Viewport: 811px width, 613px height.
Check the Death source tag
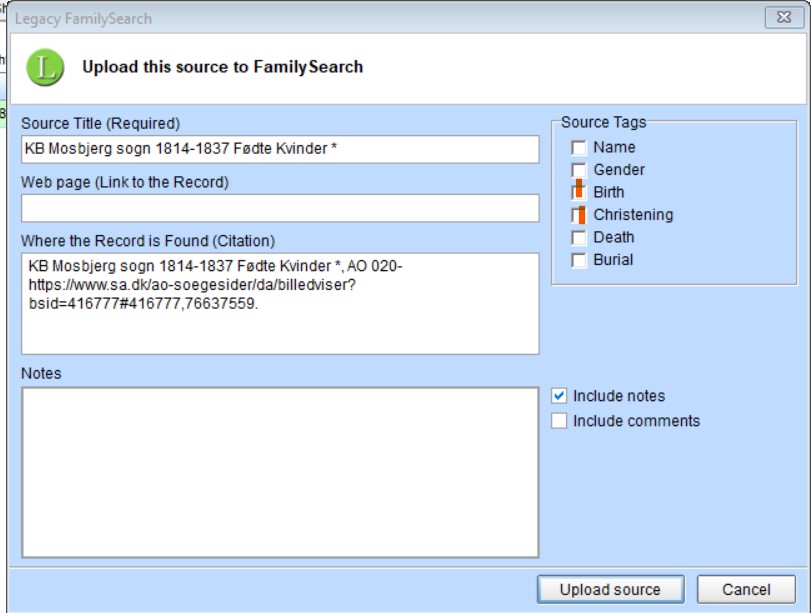579,237
